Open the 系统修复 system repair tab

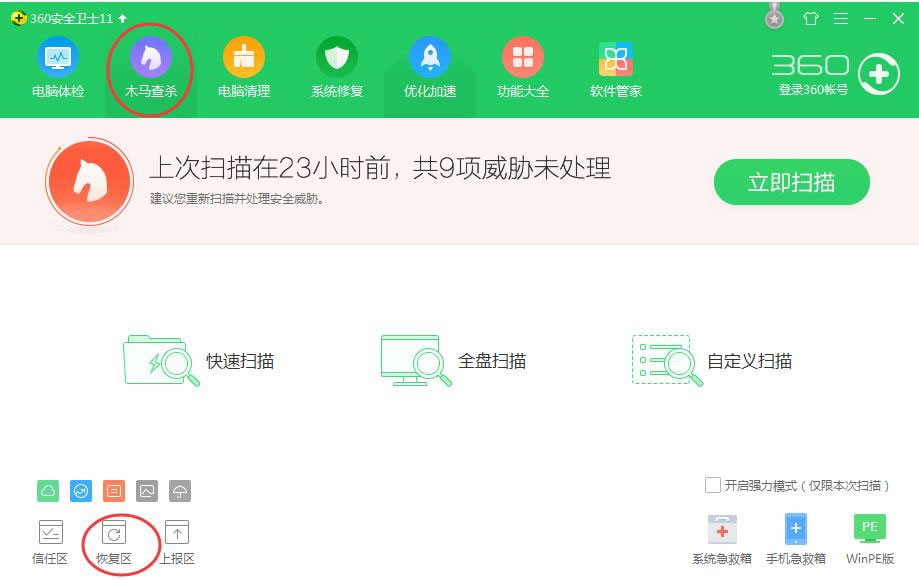pyautogui.click(x=337, y=68)
